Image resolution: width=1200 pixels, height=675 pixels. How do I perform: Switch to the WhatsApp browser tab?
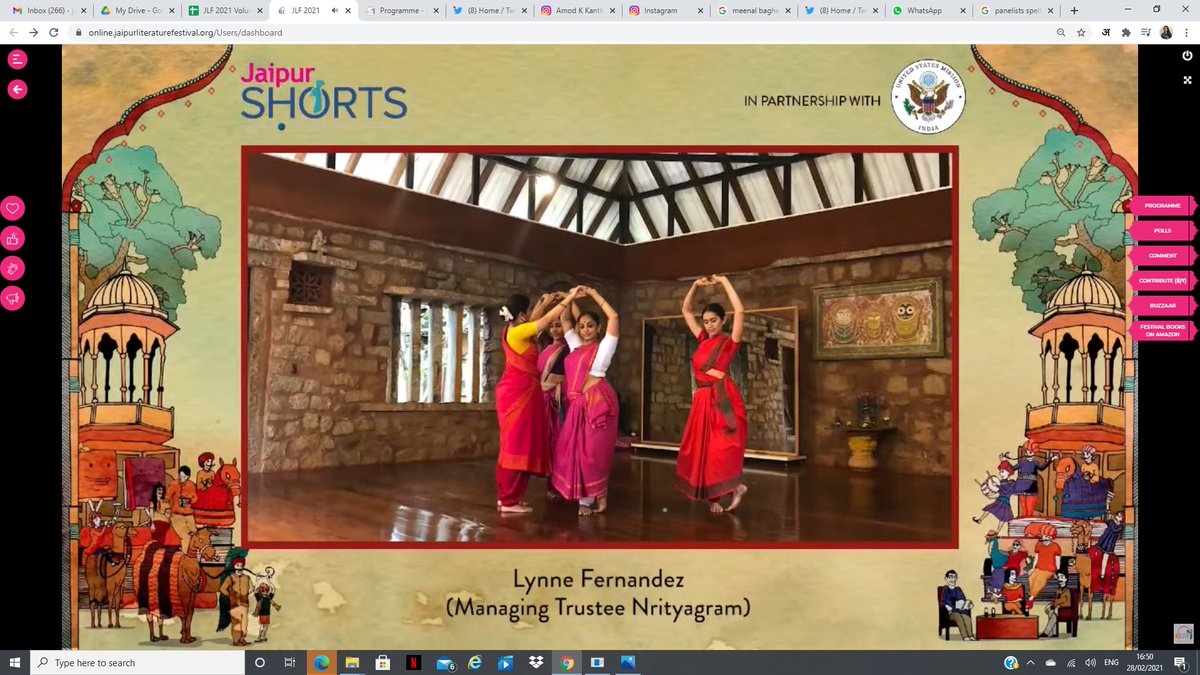click(929, 10)
